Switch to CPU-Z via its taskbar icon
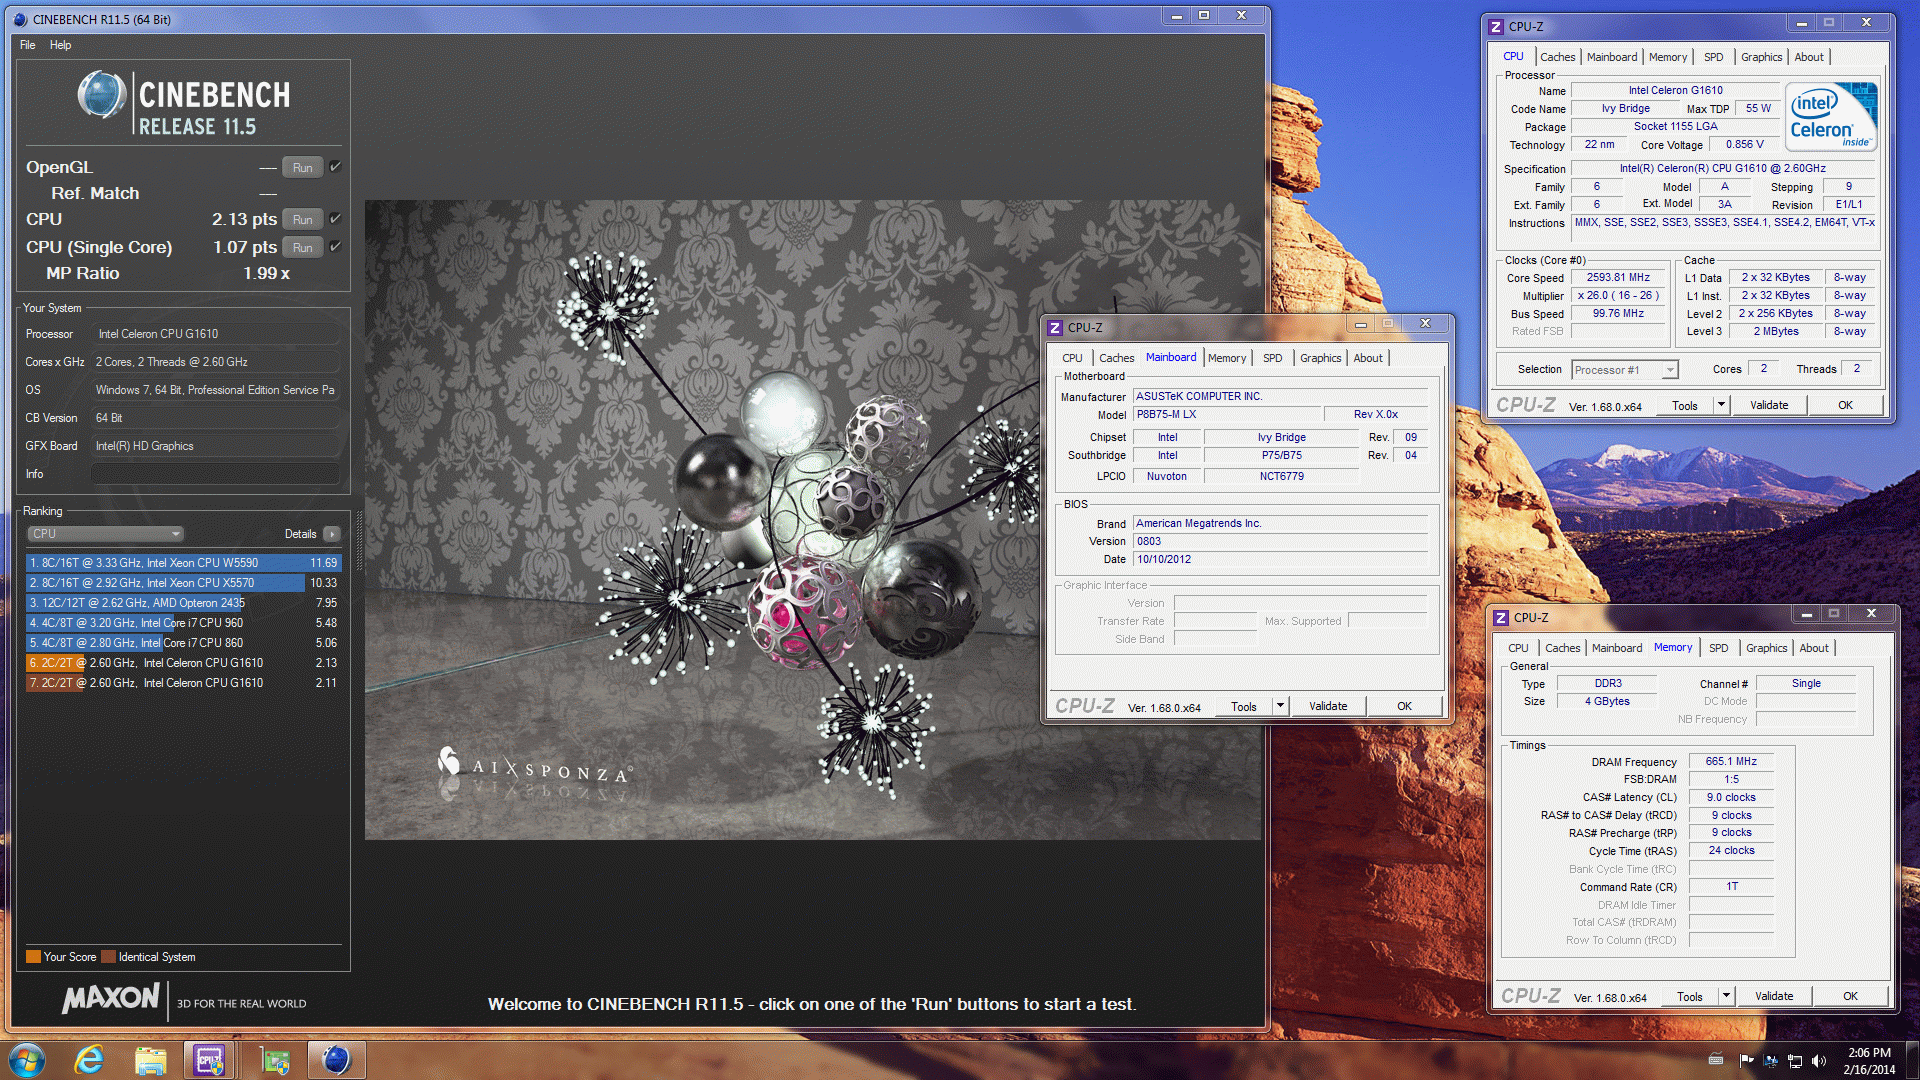The width and height of the screenshot is (1920, 1080). click(x=210, y=1060)
